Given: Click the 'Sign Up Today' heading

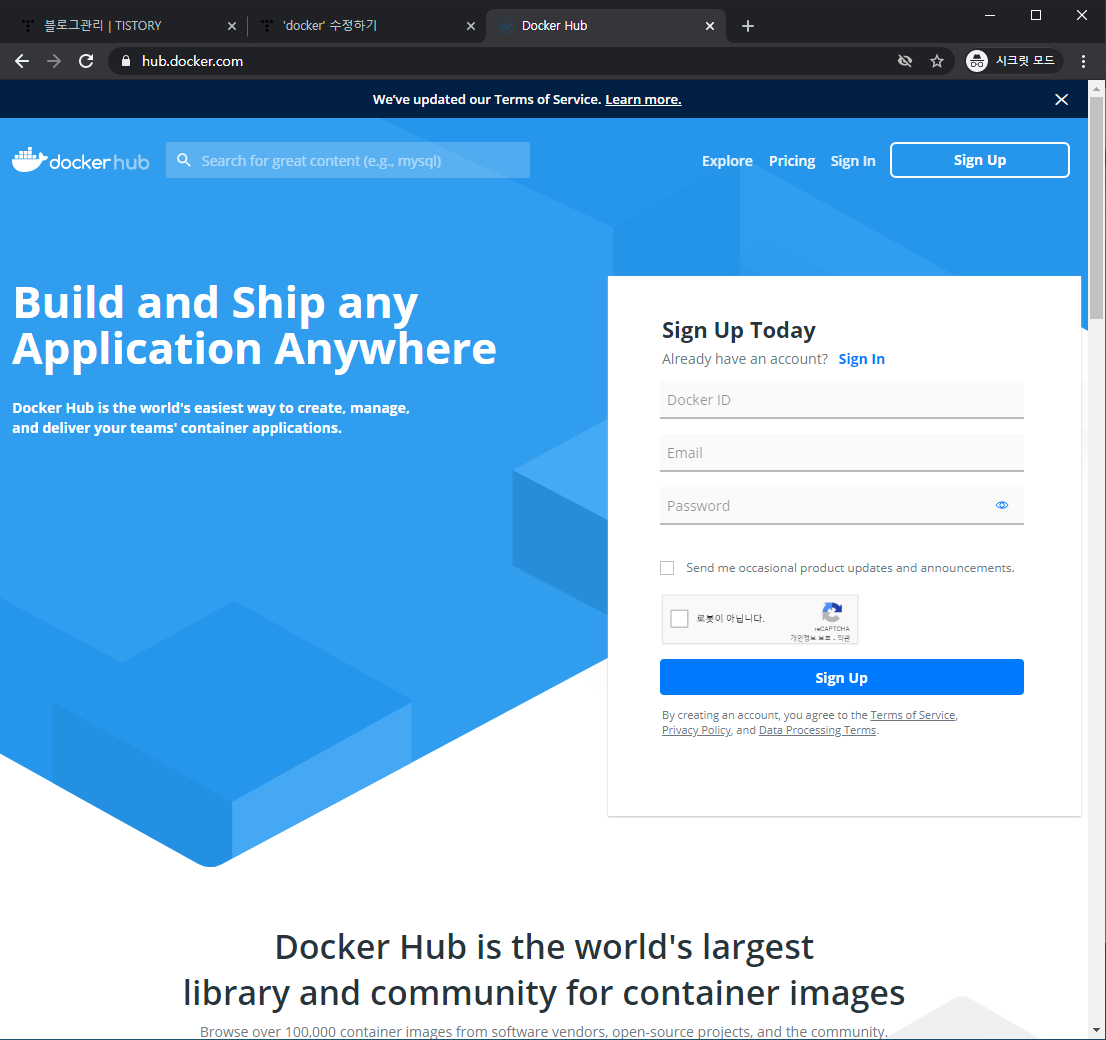Looking at the screenshot, I should coord(739,330).
